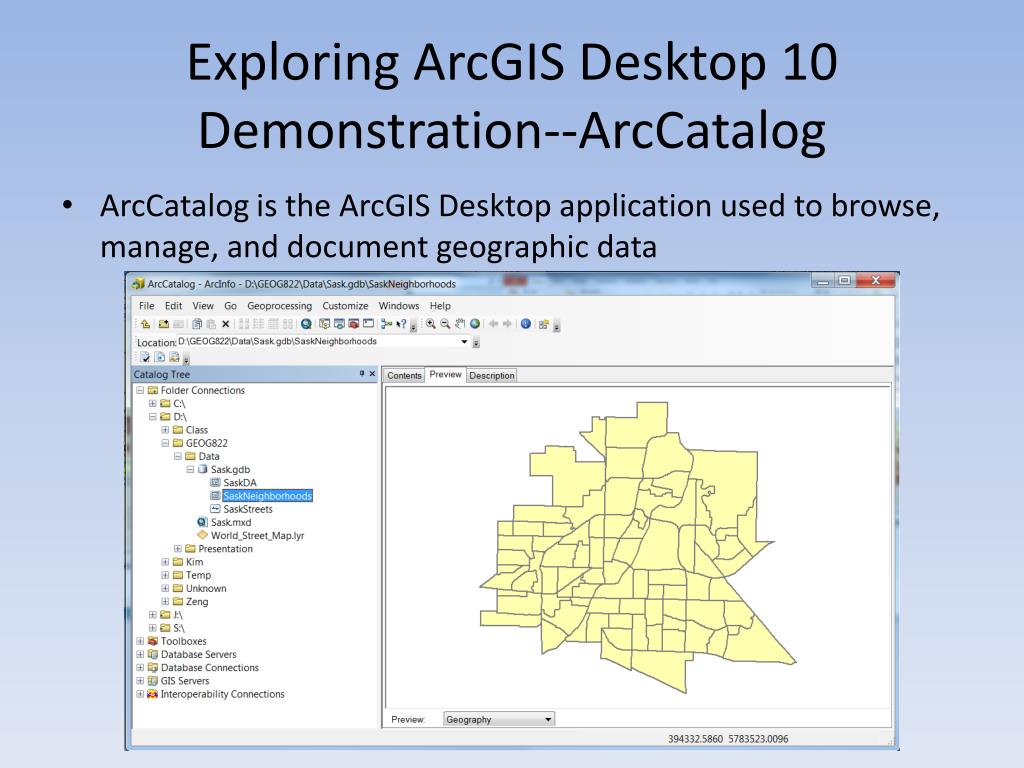Select the Zoom Out tool
The width and height of the screenshot is (1024, 768).
pos(445,324)
